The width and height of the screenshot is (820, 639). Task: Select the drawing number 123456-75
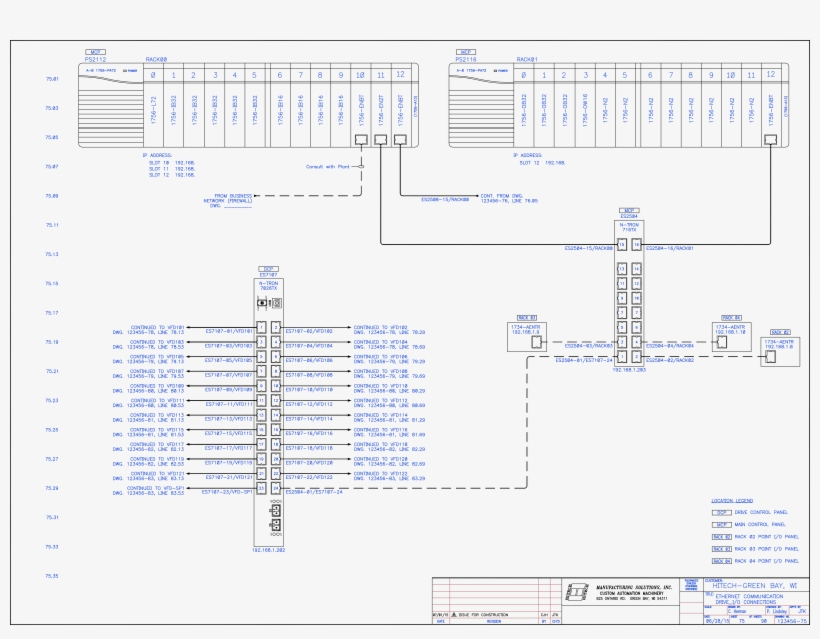pos(791,618)
